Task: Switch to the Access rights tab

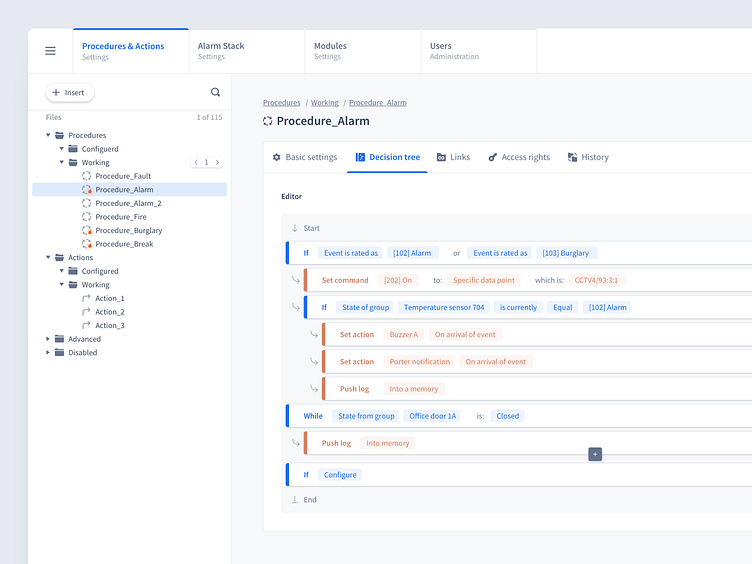Action: tap(518, 157)
